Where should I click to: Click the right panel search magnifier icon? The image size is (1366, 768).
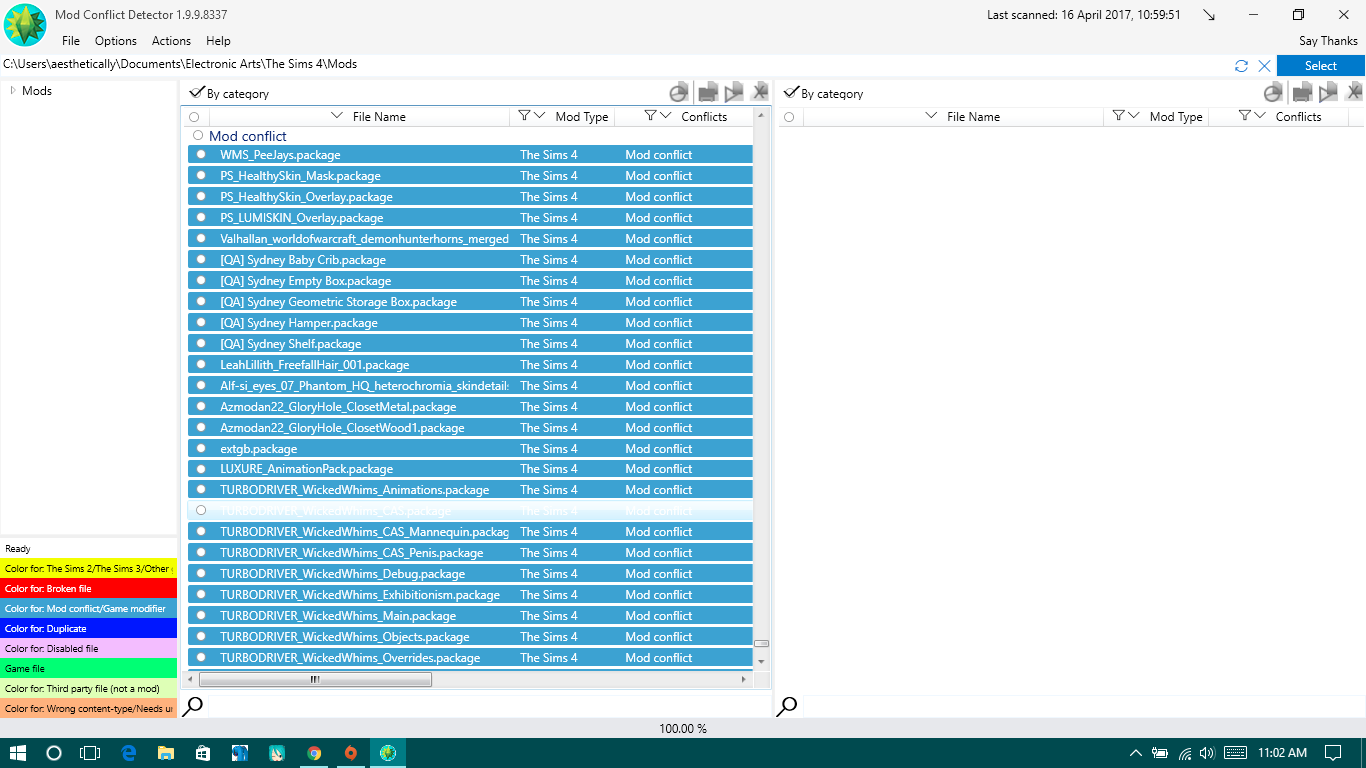[787, 706]
